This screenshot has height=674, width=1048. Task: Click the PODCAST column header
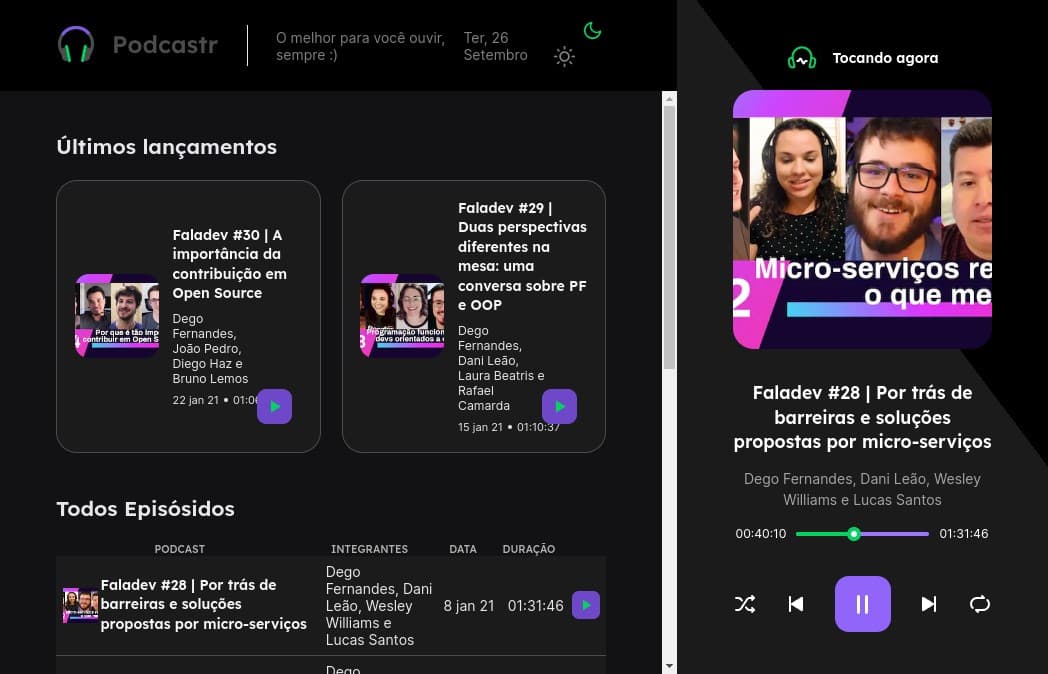[x=180, y=549]
